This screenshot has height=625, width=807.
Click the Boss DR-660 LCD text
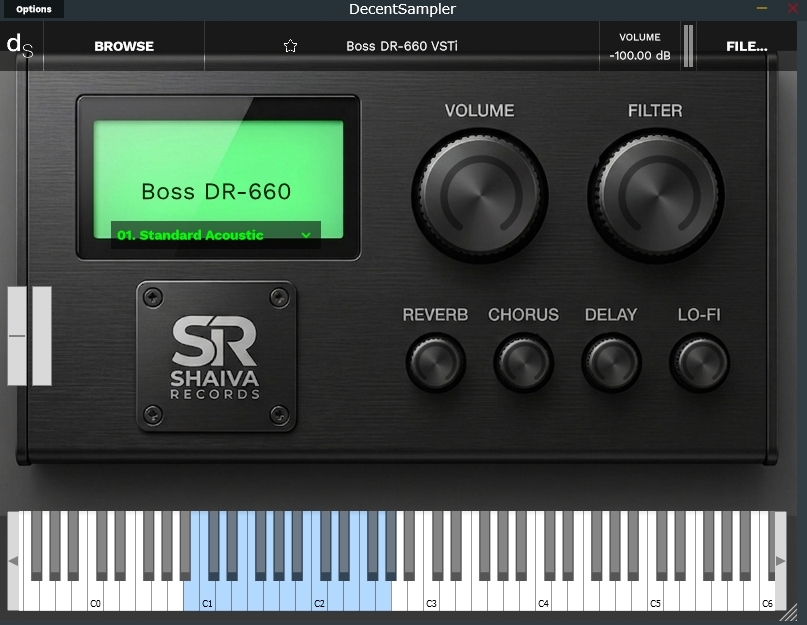pos(216,192)
